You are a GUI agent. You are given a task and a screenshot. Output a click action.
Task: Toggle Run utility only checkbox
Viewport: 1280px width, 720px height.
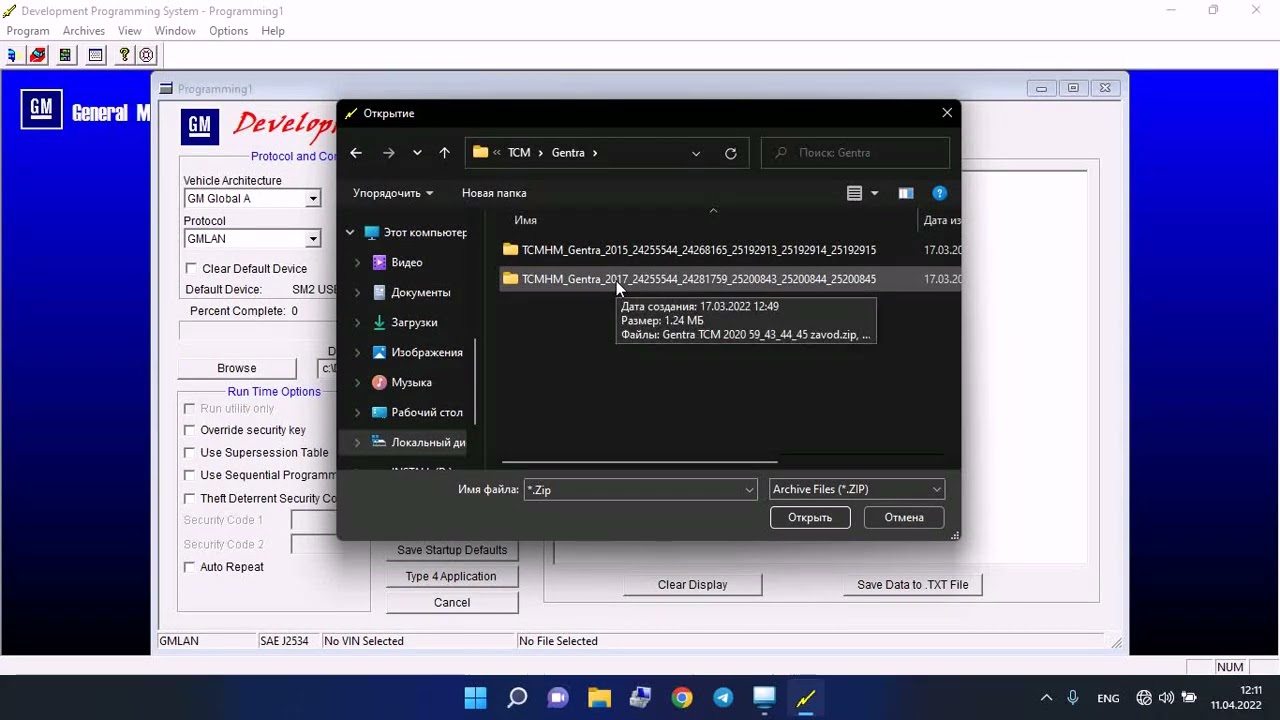coord(189,408)
